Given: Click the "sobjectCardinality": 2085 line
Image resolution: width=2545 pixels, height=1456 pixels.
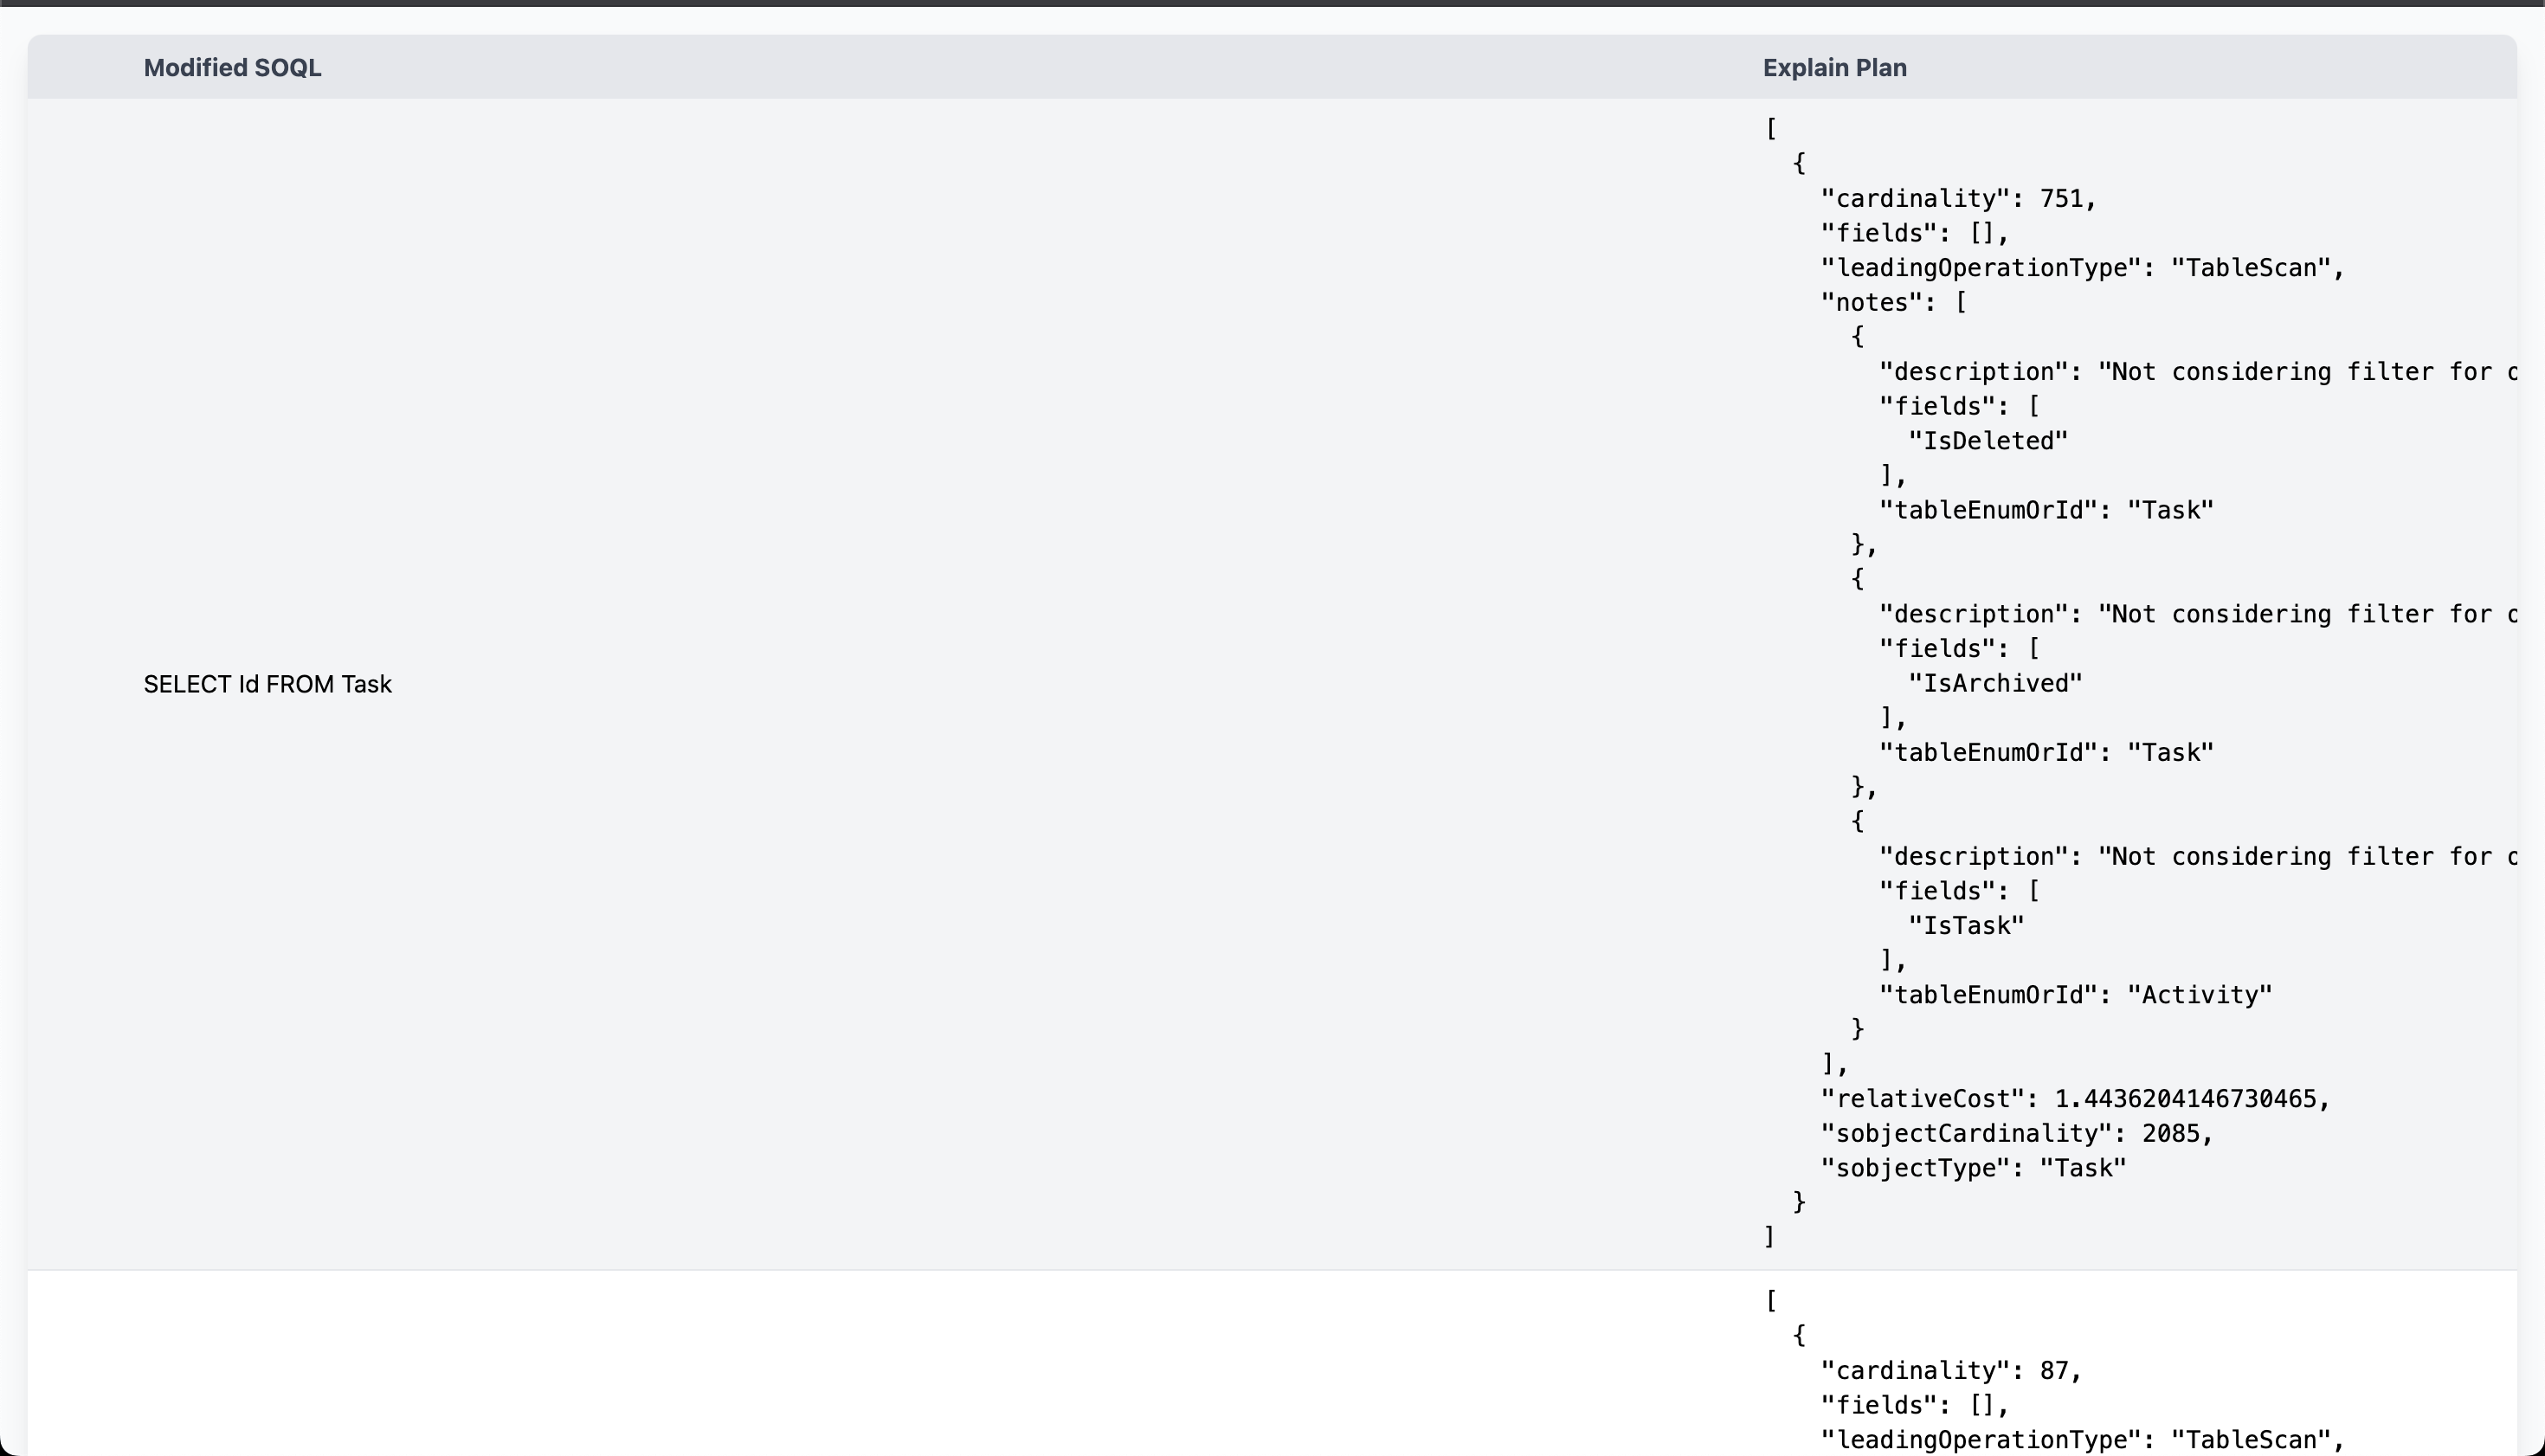Looking at the screenshot, I should pos(2016,1133).
